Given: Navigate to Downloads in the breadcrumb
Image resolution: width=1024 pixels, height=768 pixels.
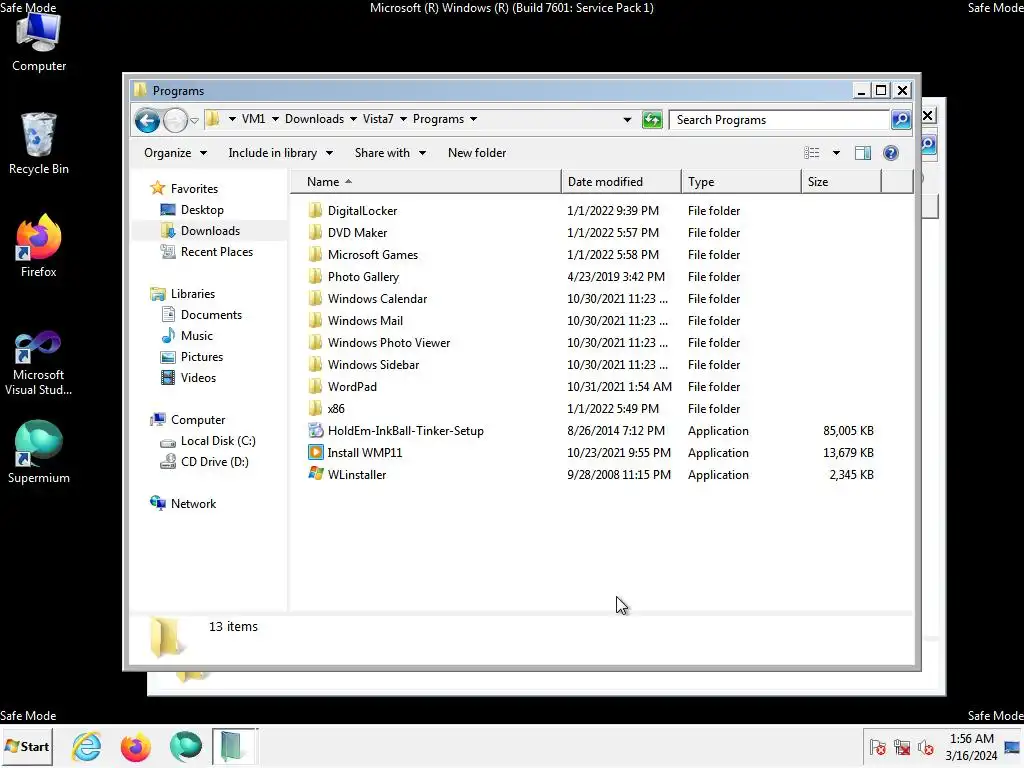Looking at the screenshot, I should tap(314, 119).
